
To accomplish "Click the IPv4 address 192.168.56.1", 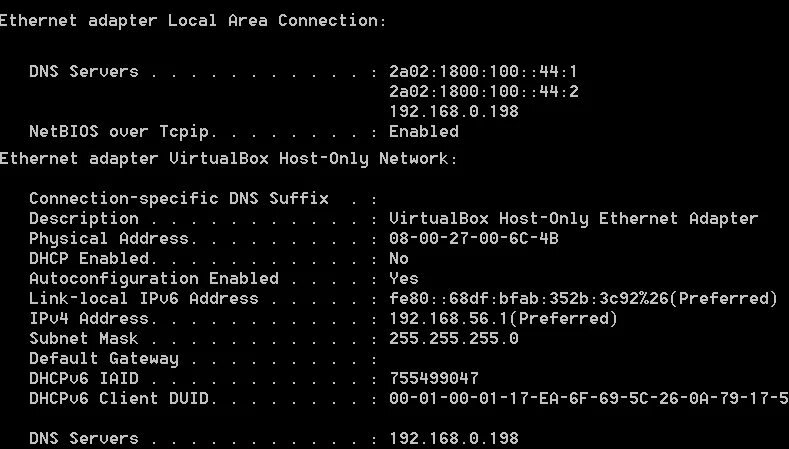I will coord(503,319).
